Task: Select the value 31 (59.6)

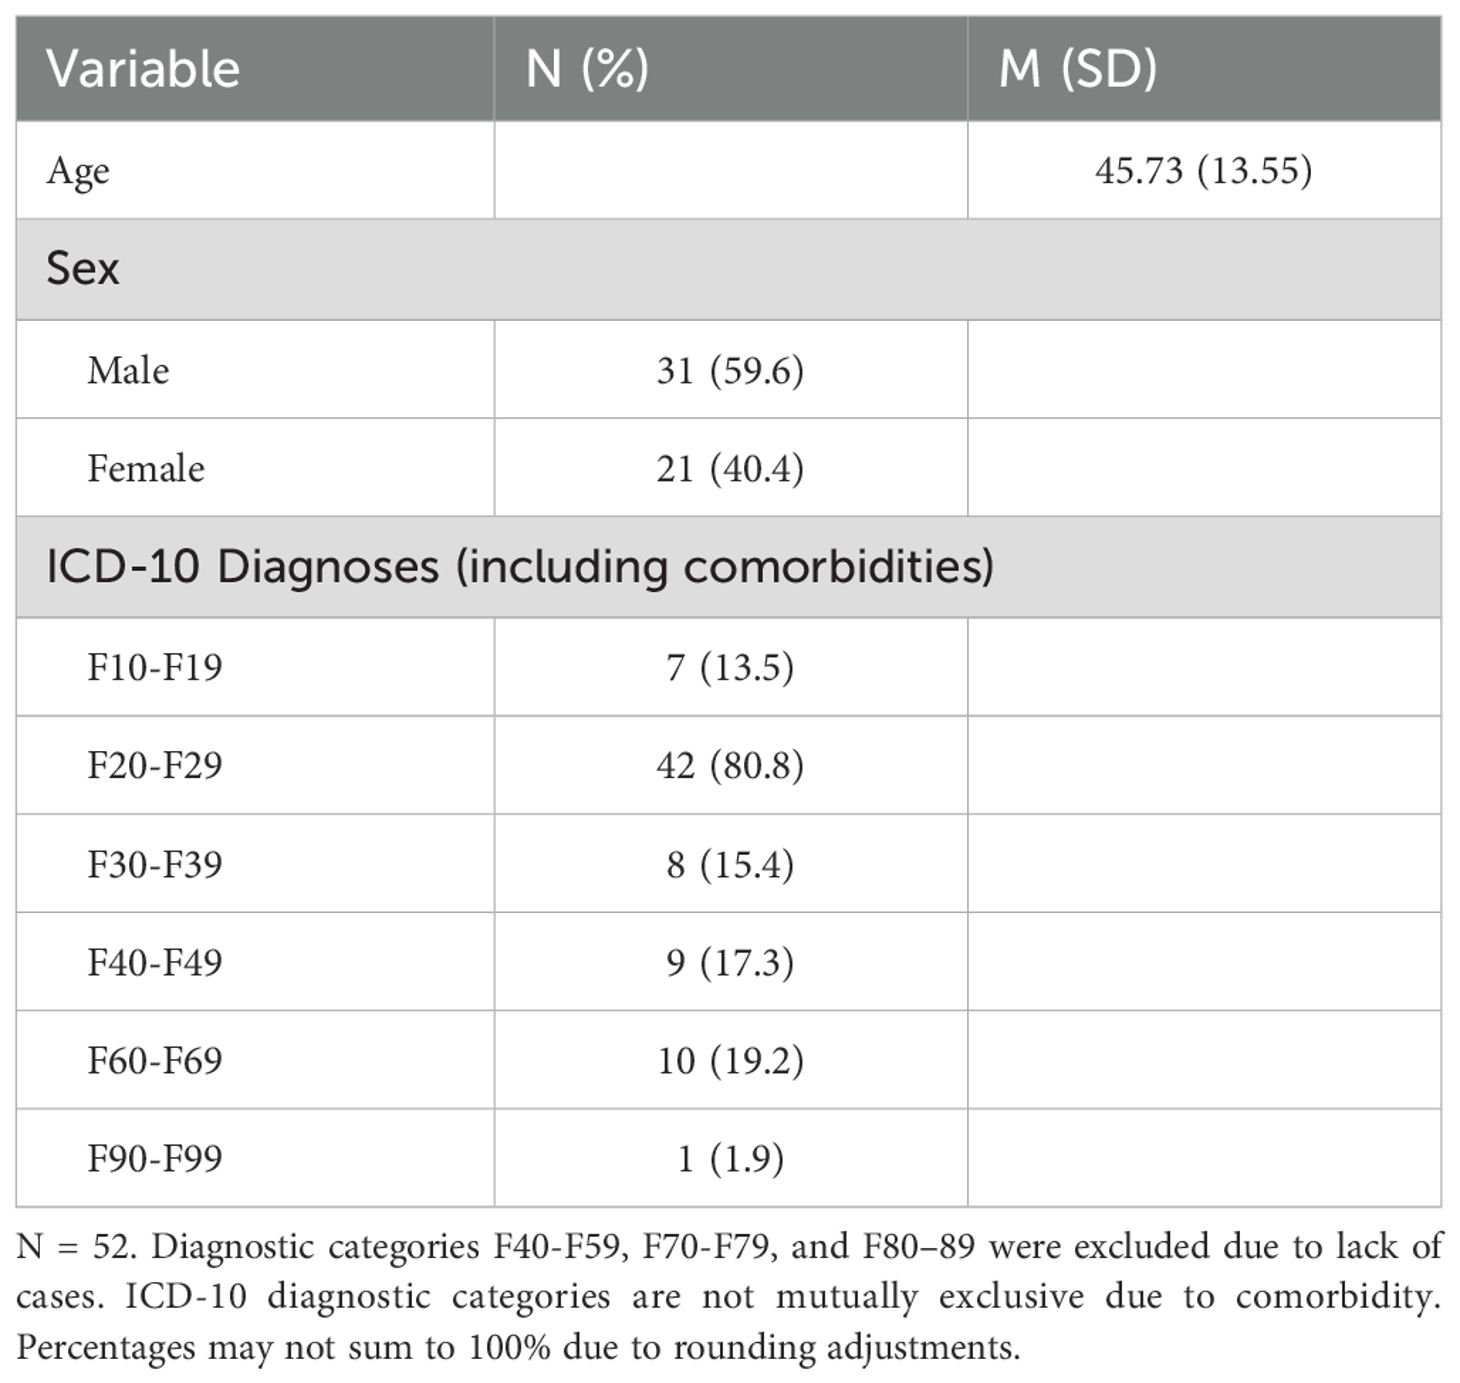Action: (x=730, y=370)
